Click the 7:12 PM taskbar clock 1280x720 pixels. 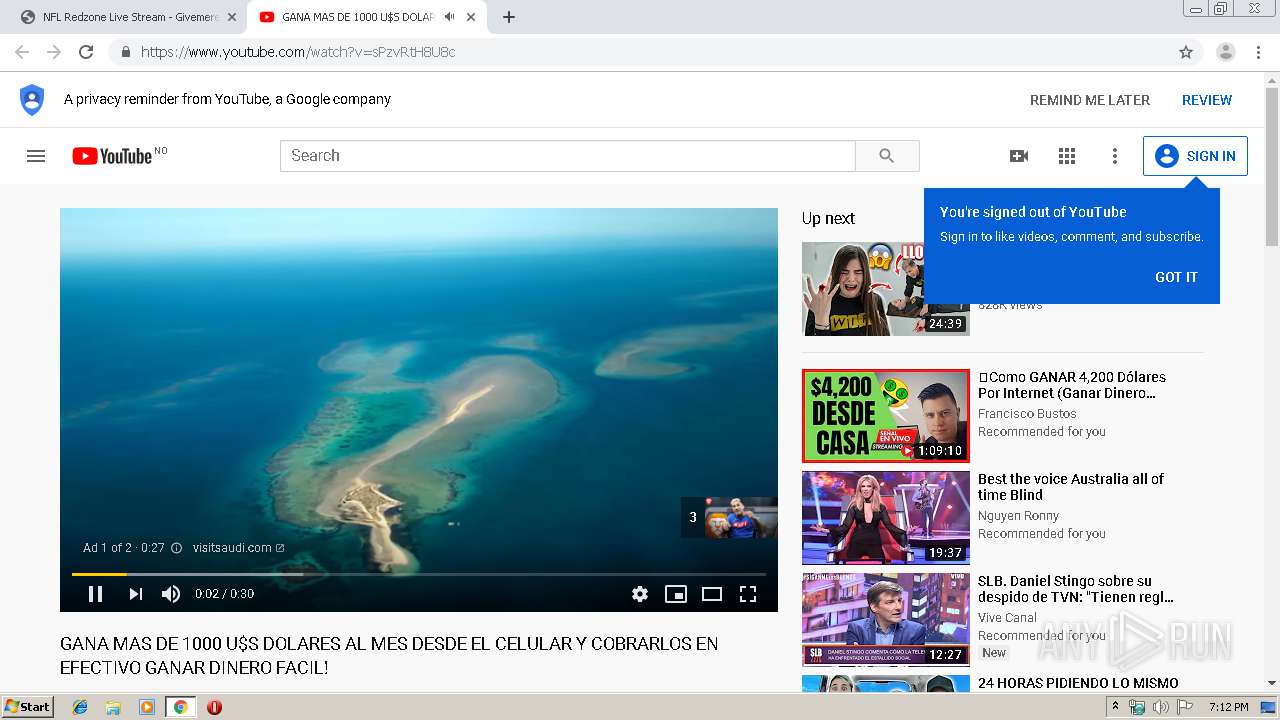pyautogui.click(x=1228, y=707)
